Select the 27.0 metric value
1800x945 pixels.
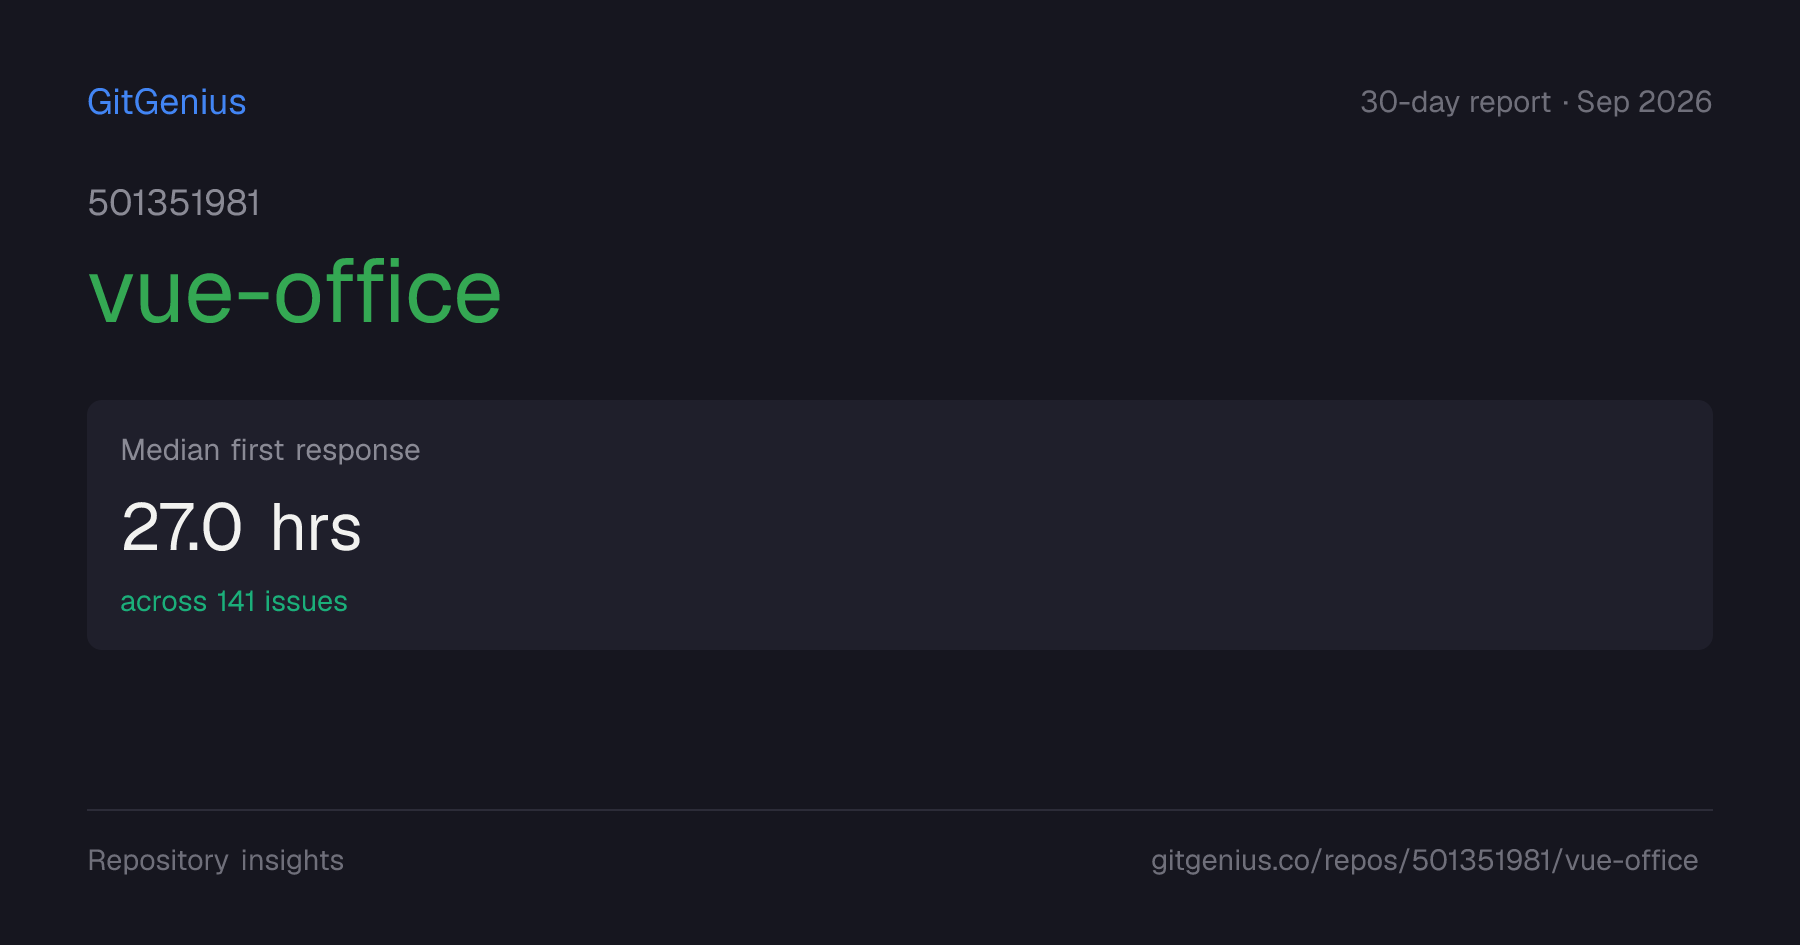pyautogui.click(x=182, y=528)
